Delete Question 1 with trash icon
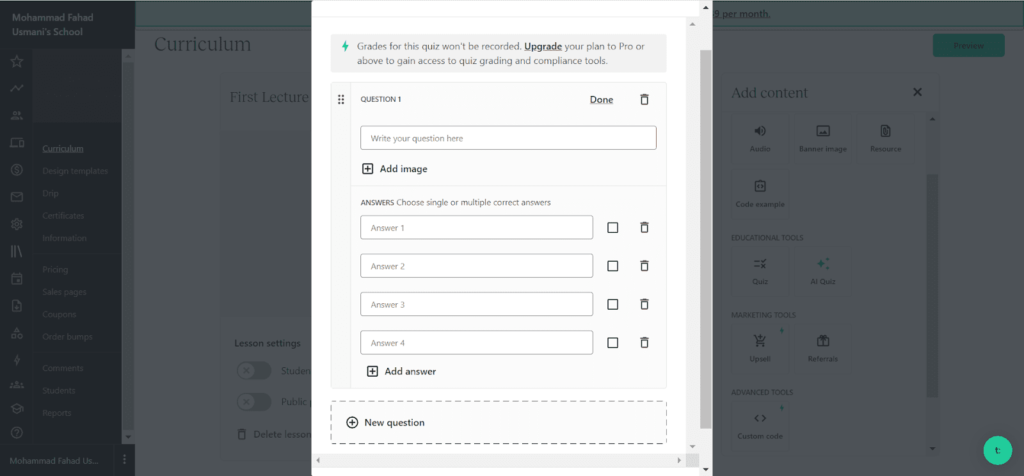Image resolution: width=1024 pixels, height=476 pixels. 644,99
